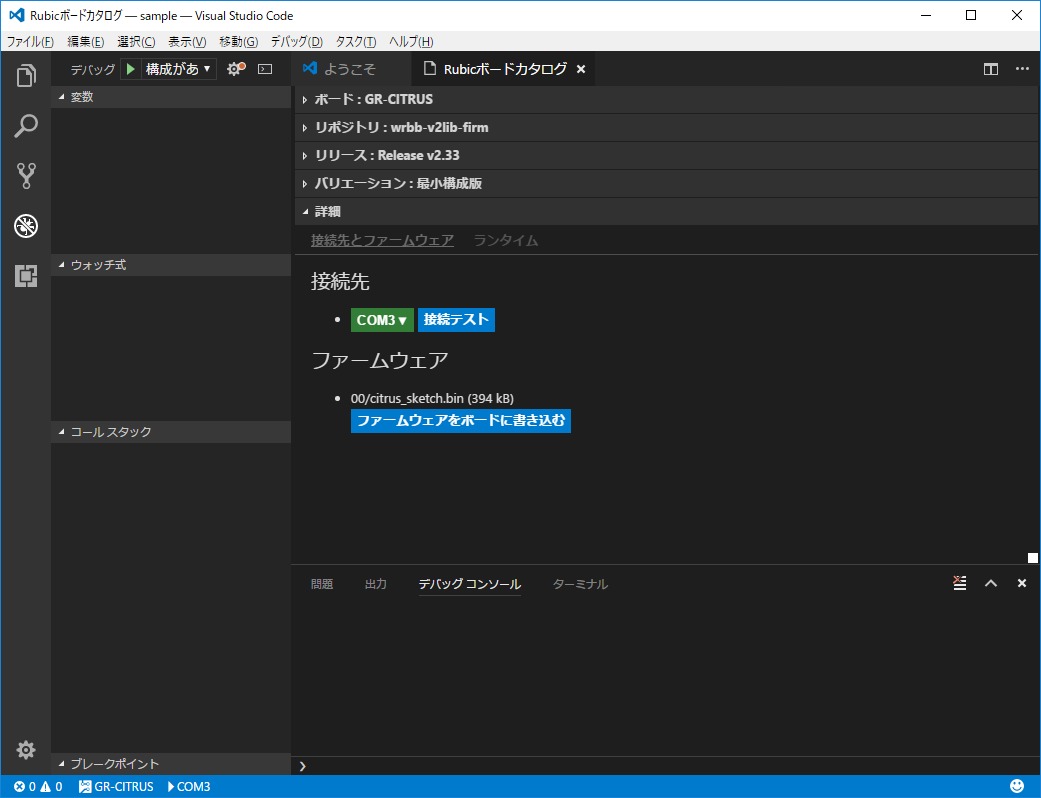Viewport: 1041px width, 798px height.
Task: Open the Explorer view in activity bar
Action: click(26, 76)
